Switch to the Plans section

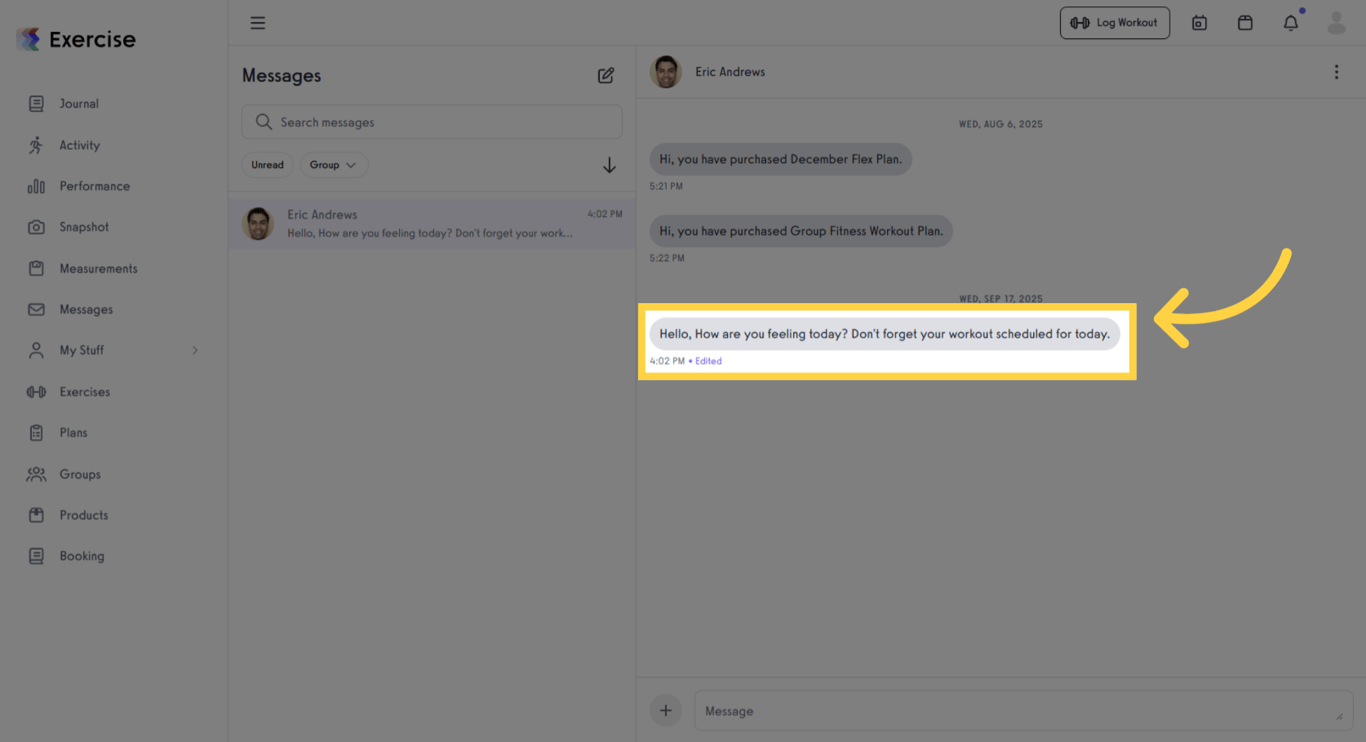(x=71, y=432)
